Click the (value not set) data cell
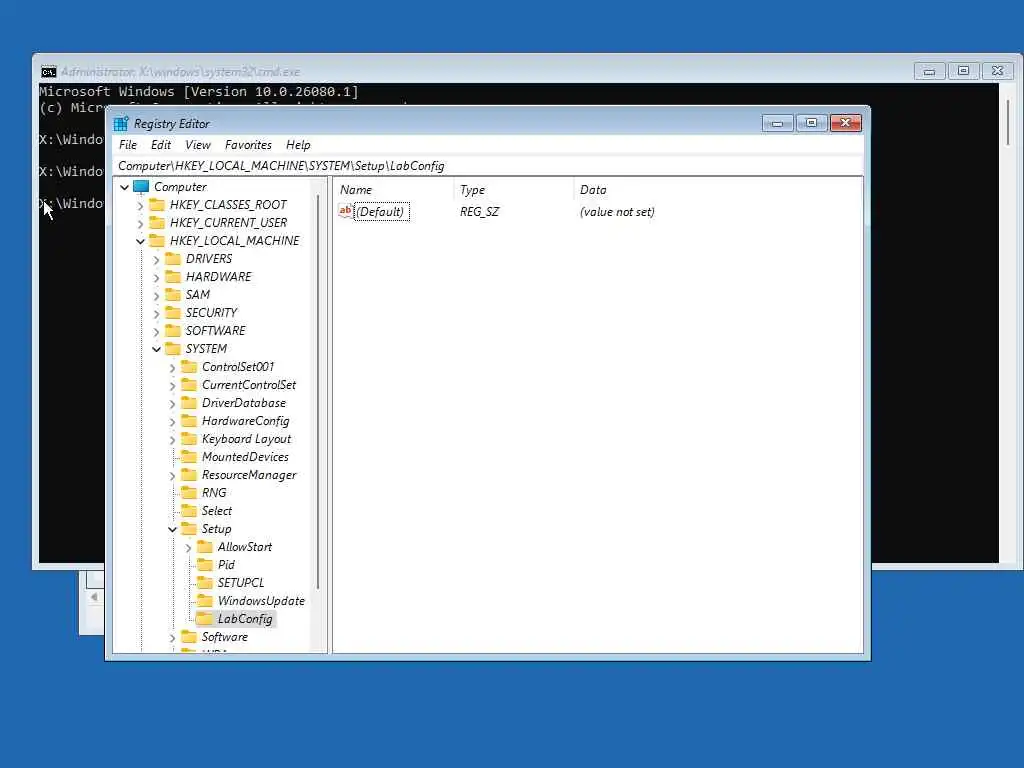This screenshot has width=1024, height=768. click(617, 212)
